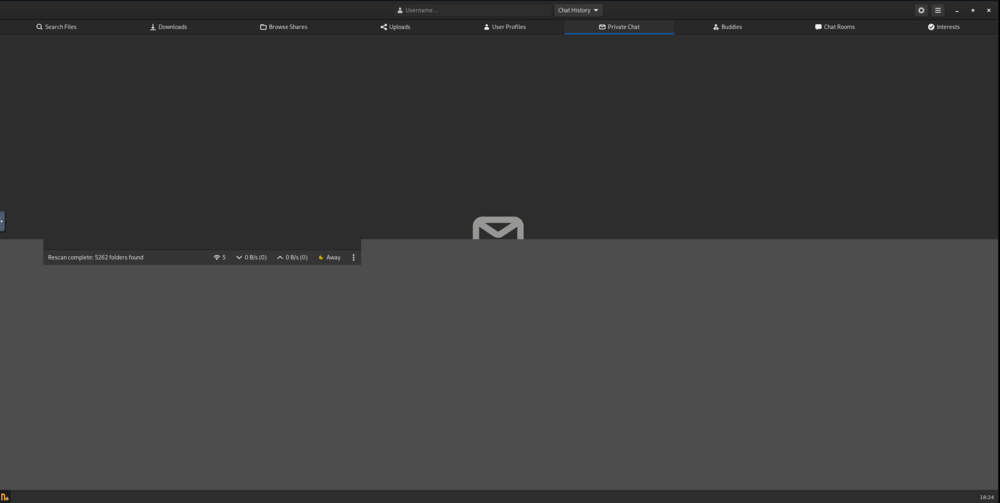Focus the Username entry field
Viewport: 1000px width, 503px height.
pos(473,10)
